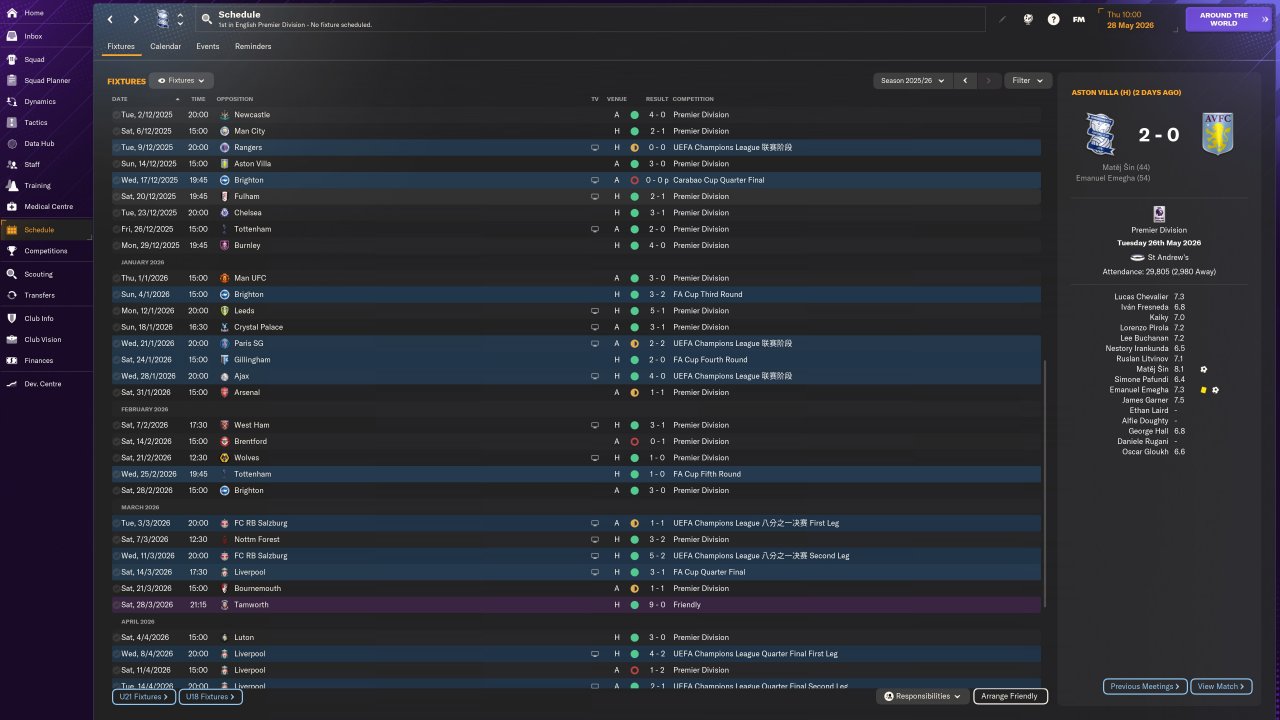
Task: Click the Opposition column header
Action: coord(234,99)
